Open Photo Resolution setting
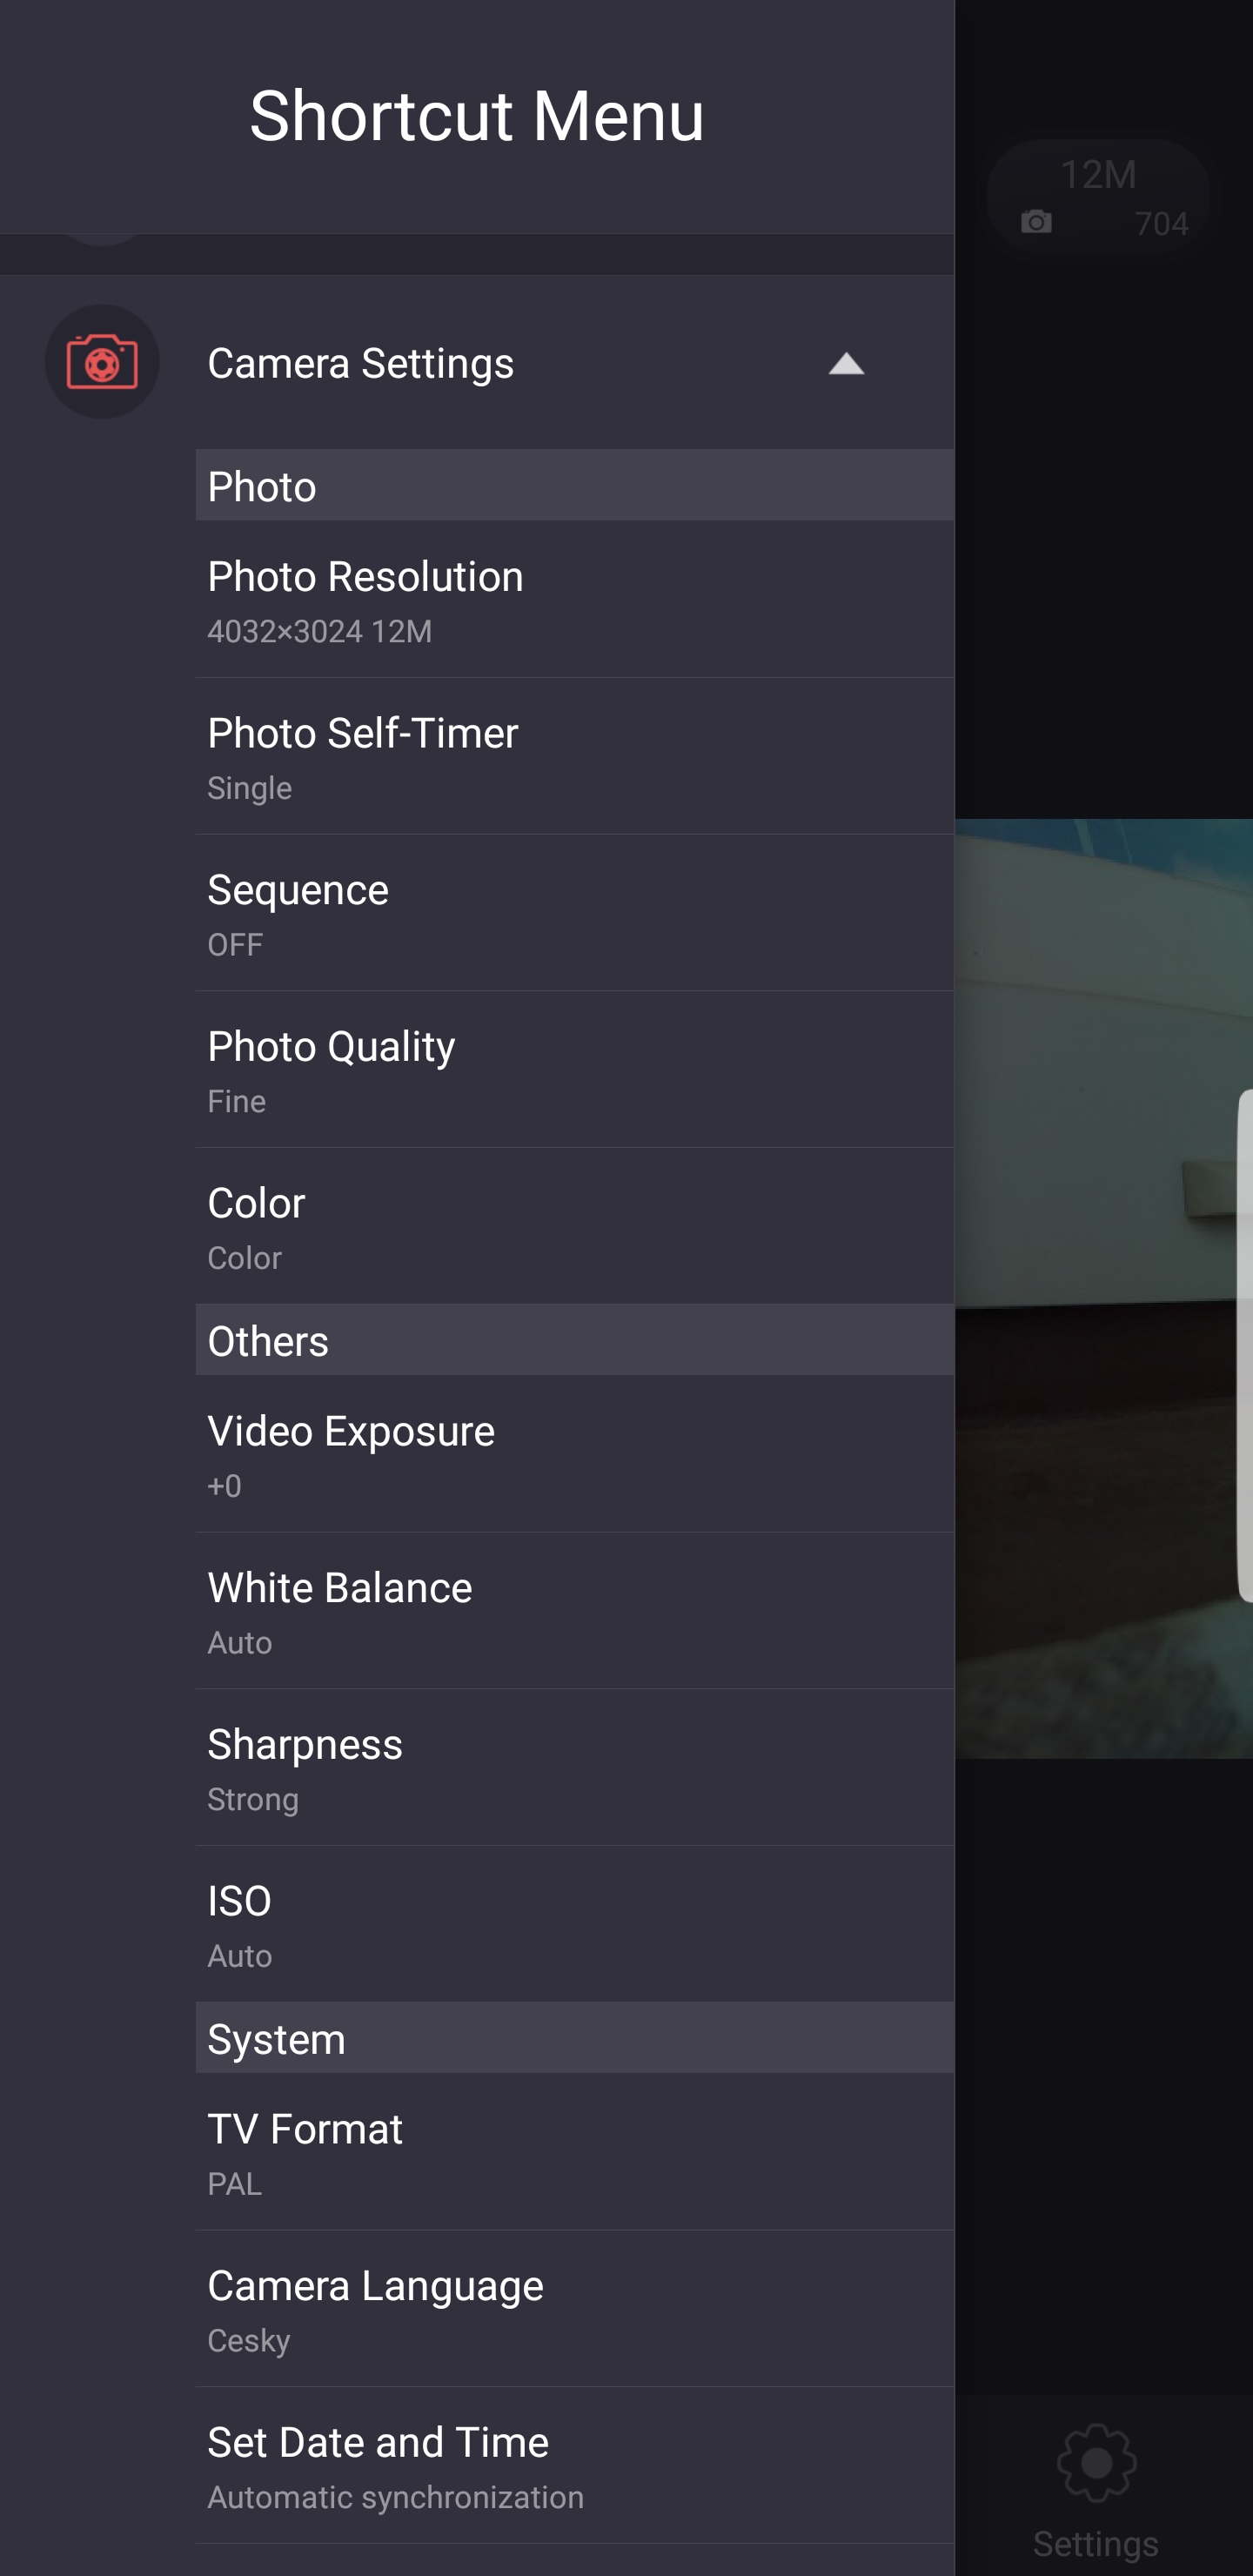The height and width of the screenshot is (2576, 1253). pyautogui.click(x=574, y=600)
